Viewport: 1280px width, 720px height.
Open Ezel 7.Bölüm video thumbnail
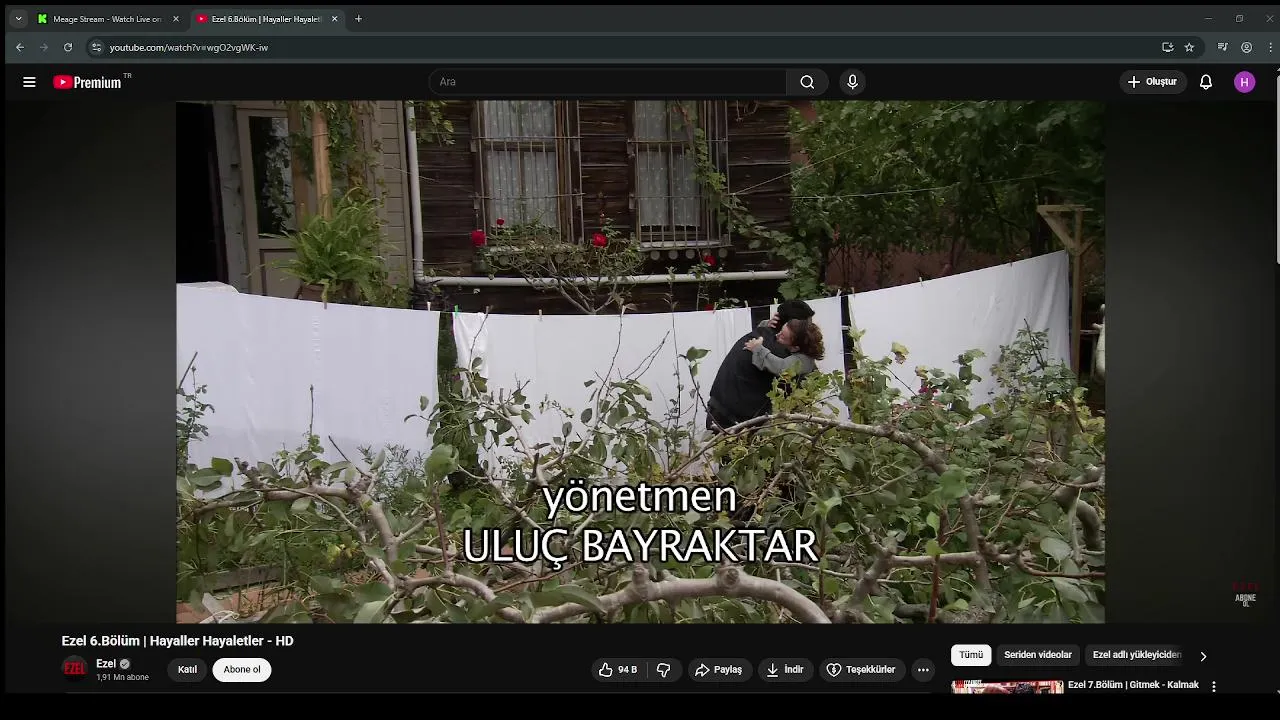(x=1007, y=687)
